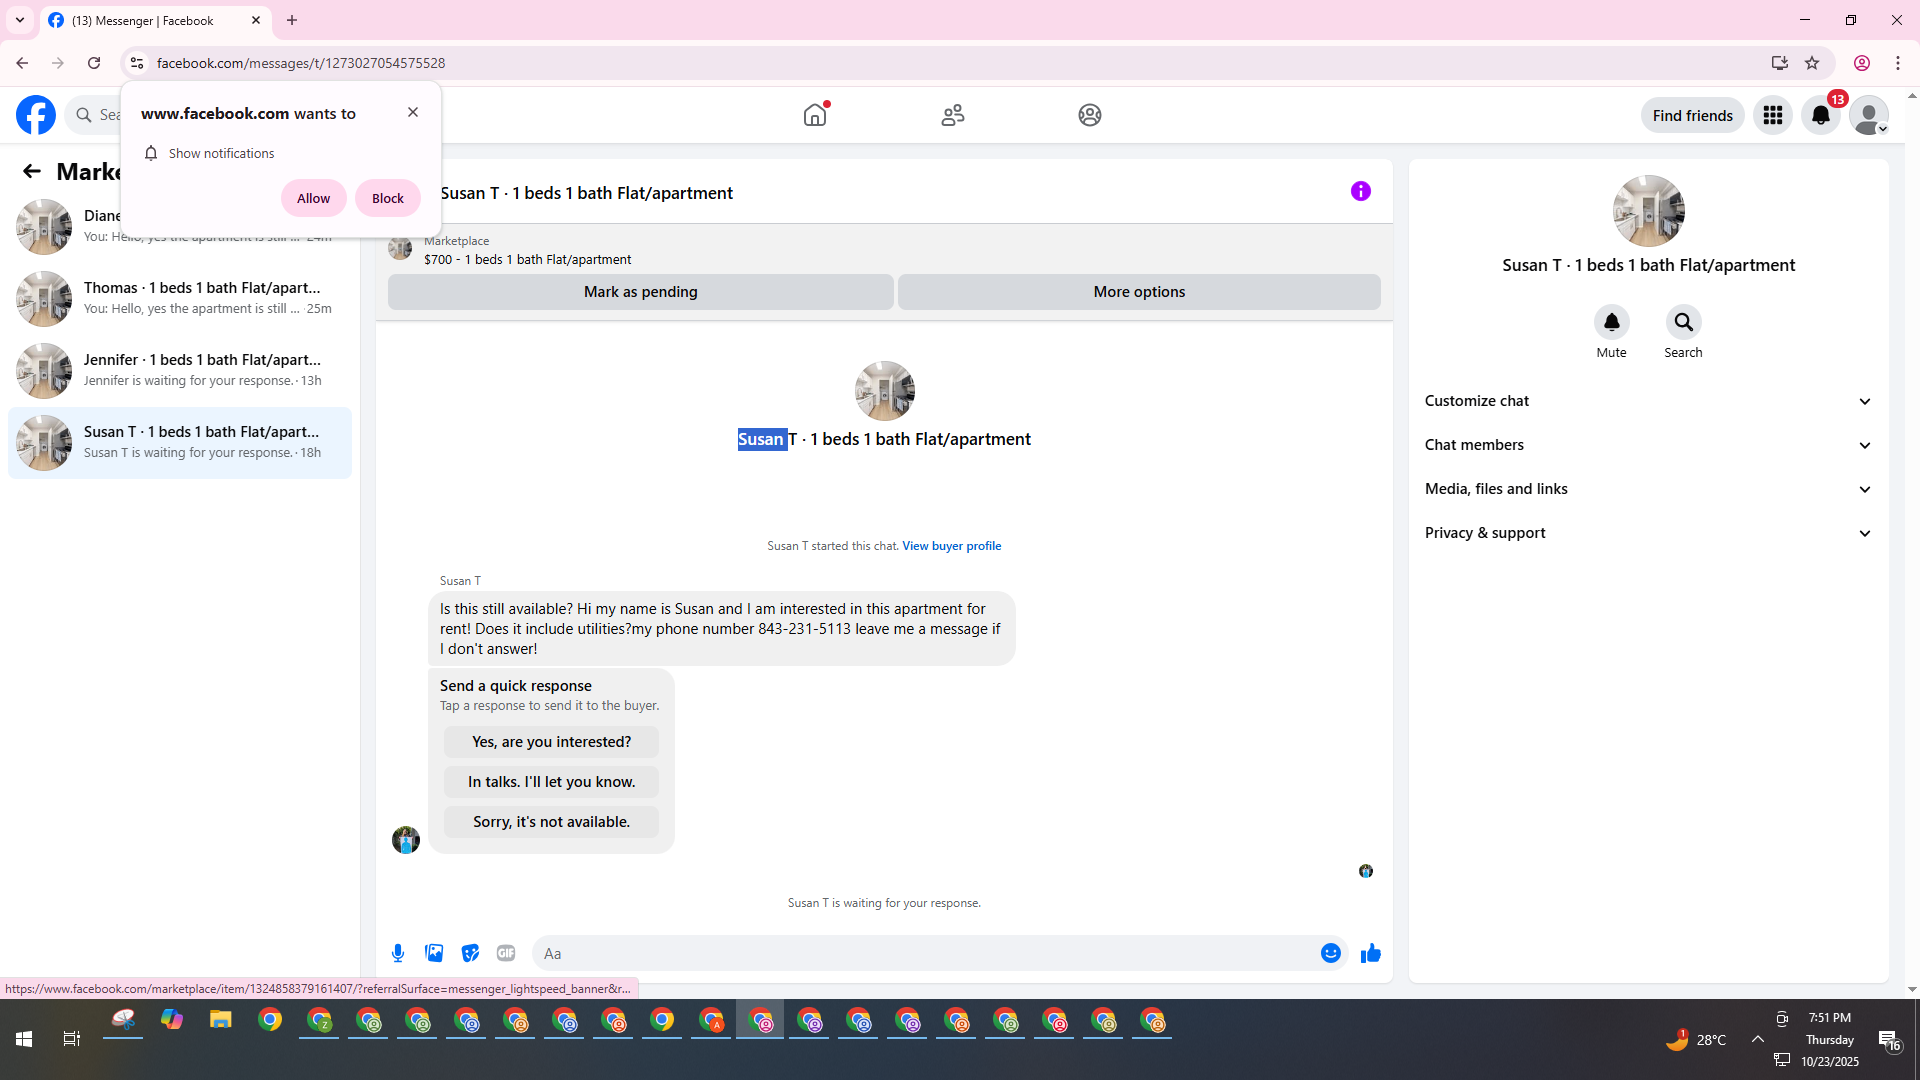Search within the conversation

click(1683, 322)
